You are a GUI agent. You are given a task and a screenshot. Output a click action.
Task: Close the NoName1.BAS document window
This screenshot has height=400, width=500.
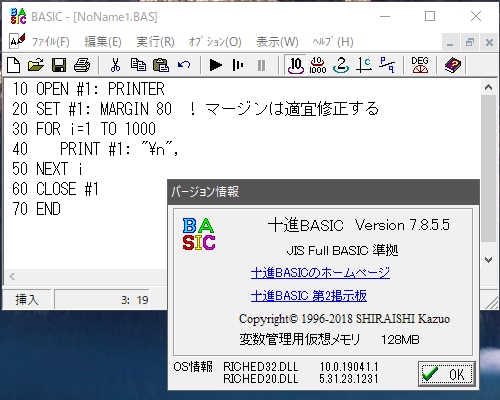pos(489,42)
